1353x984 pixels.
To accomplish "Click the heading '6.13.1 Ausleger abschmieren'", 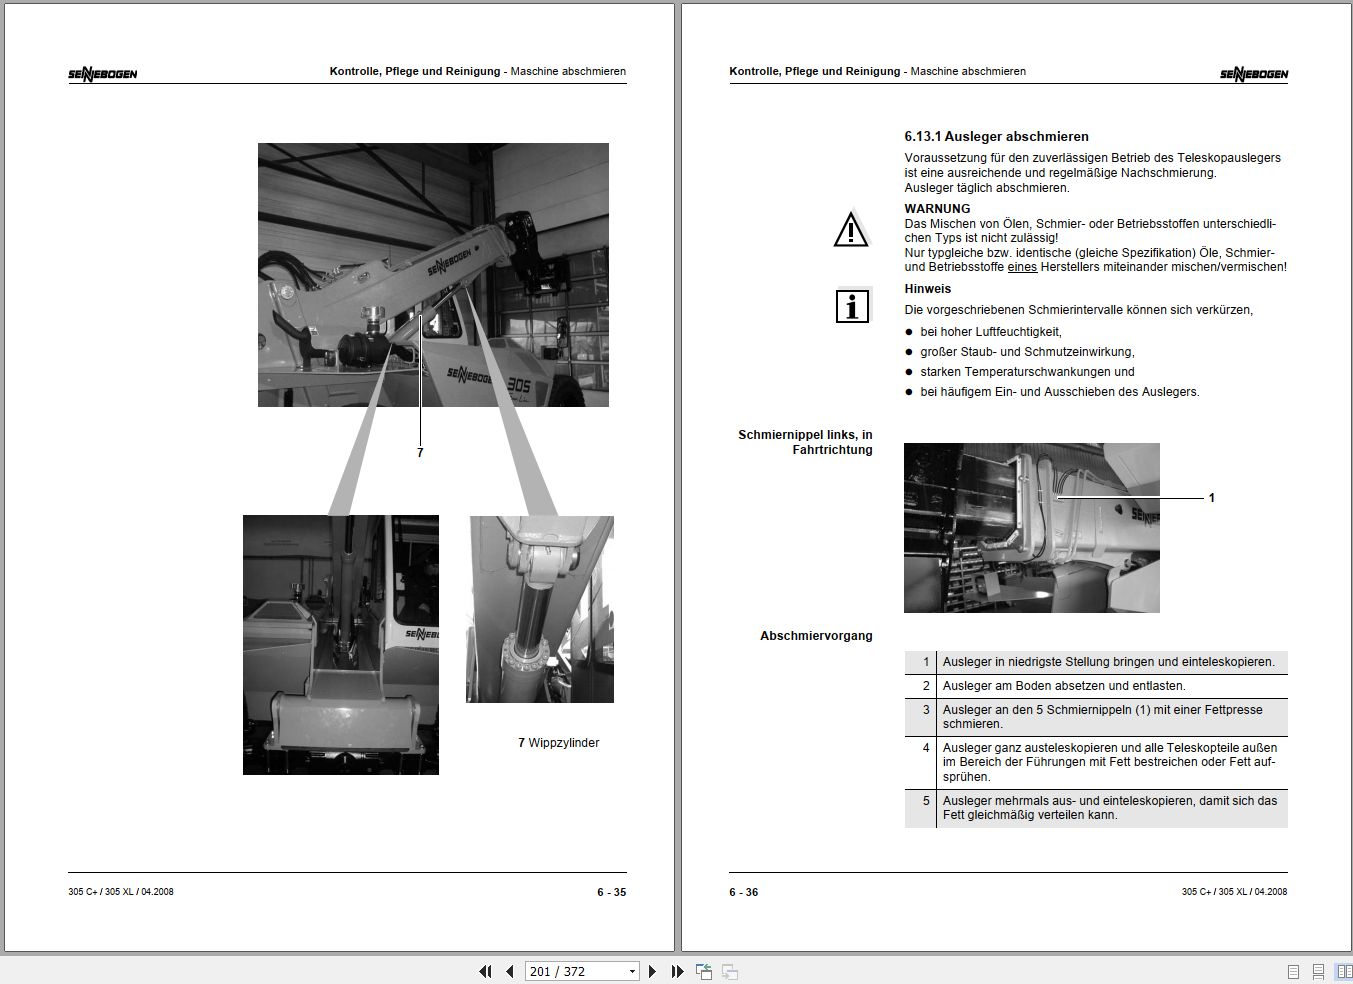I will (x=997, y=136).
